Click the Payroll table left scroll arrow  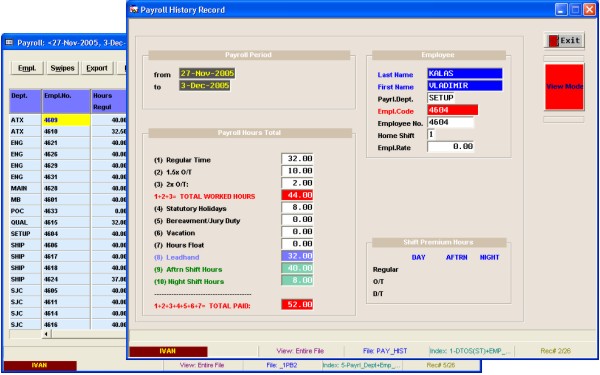click(46, 334)
